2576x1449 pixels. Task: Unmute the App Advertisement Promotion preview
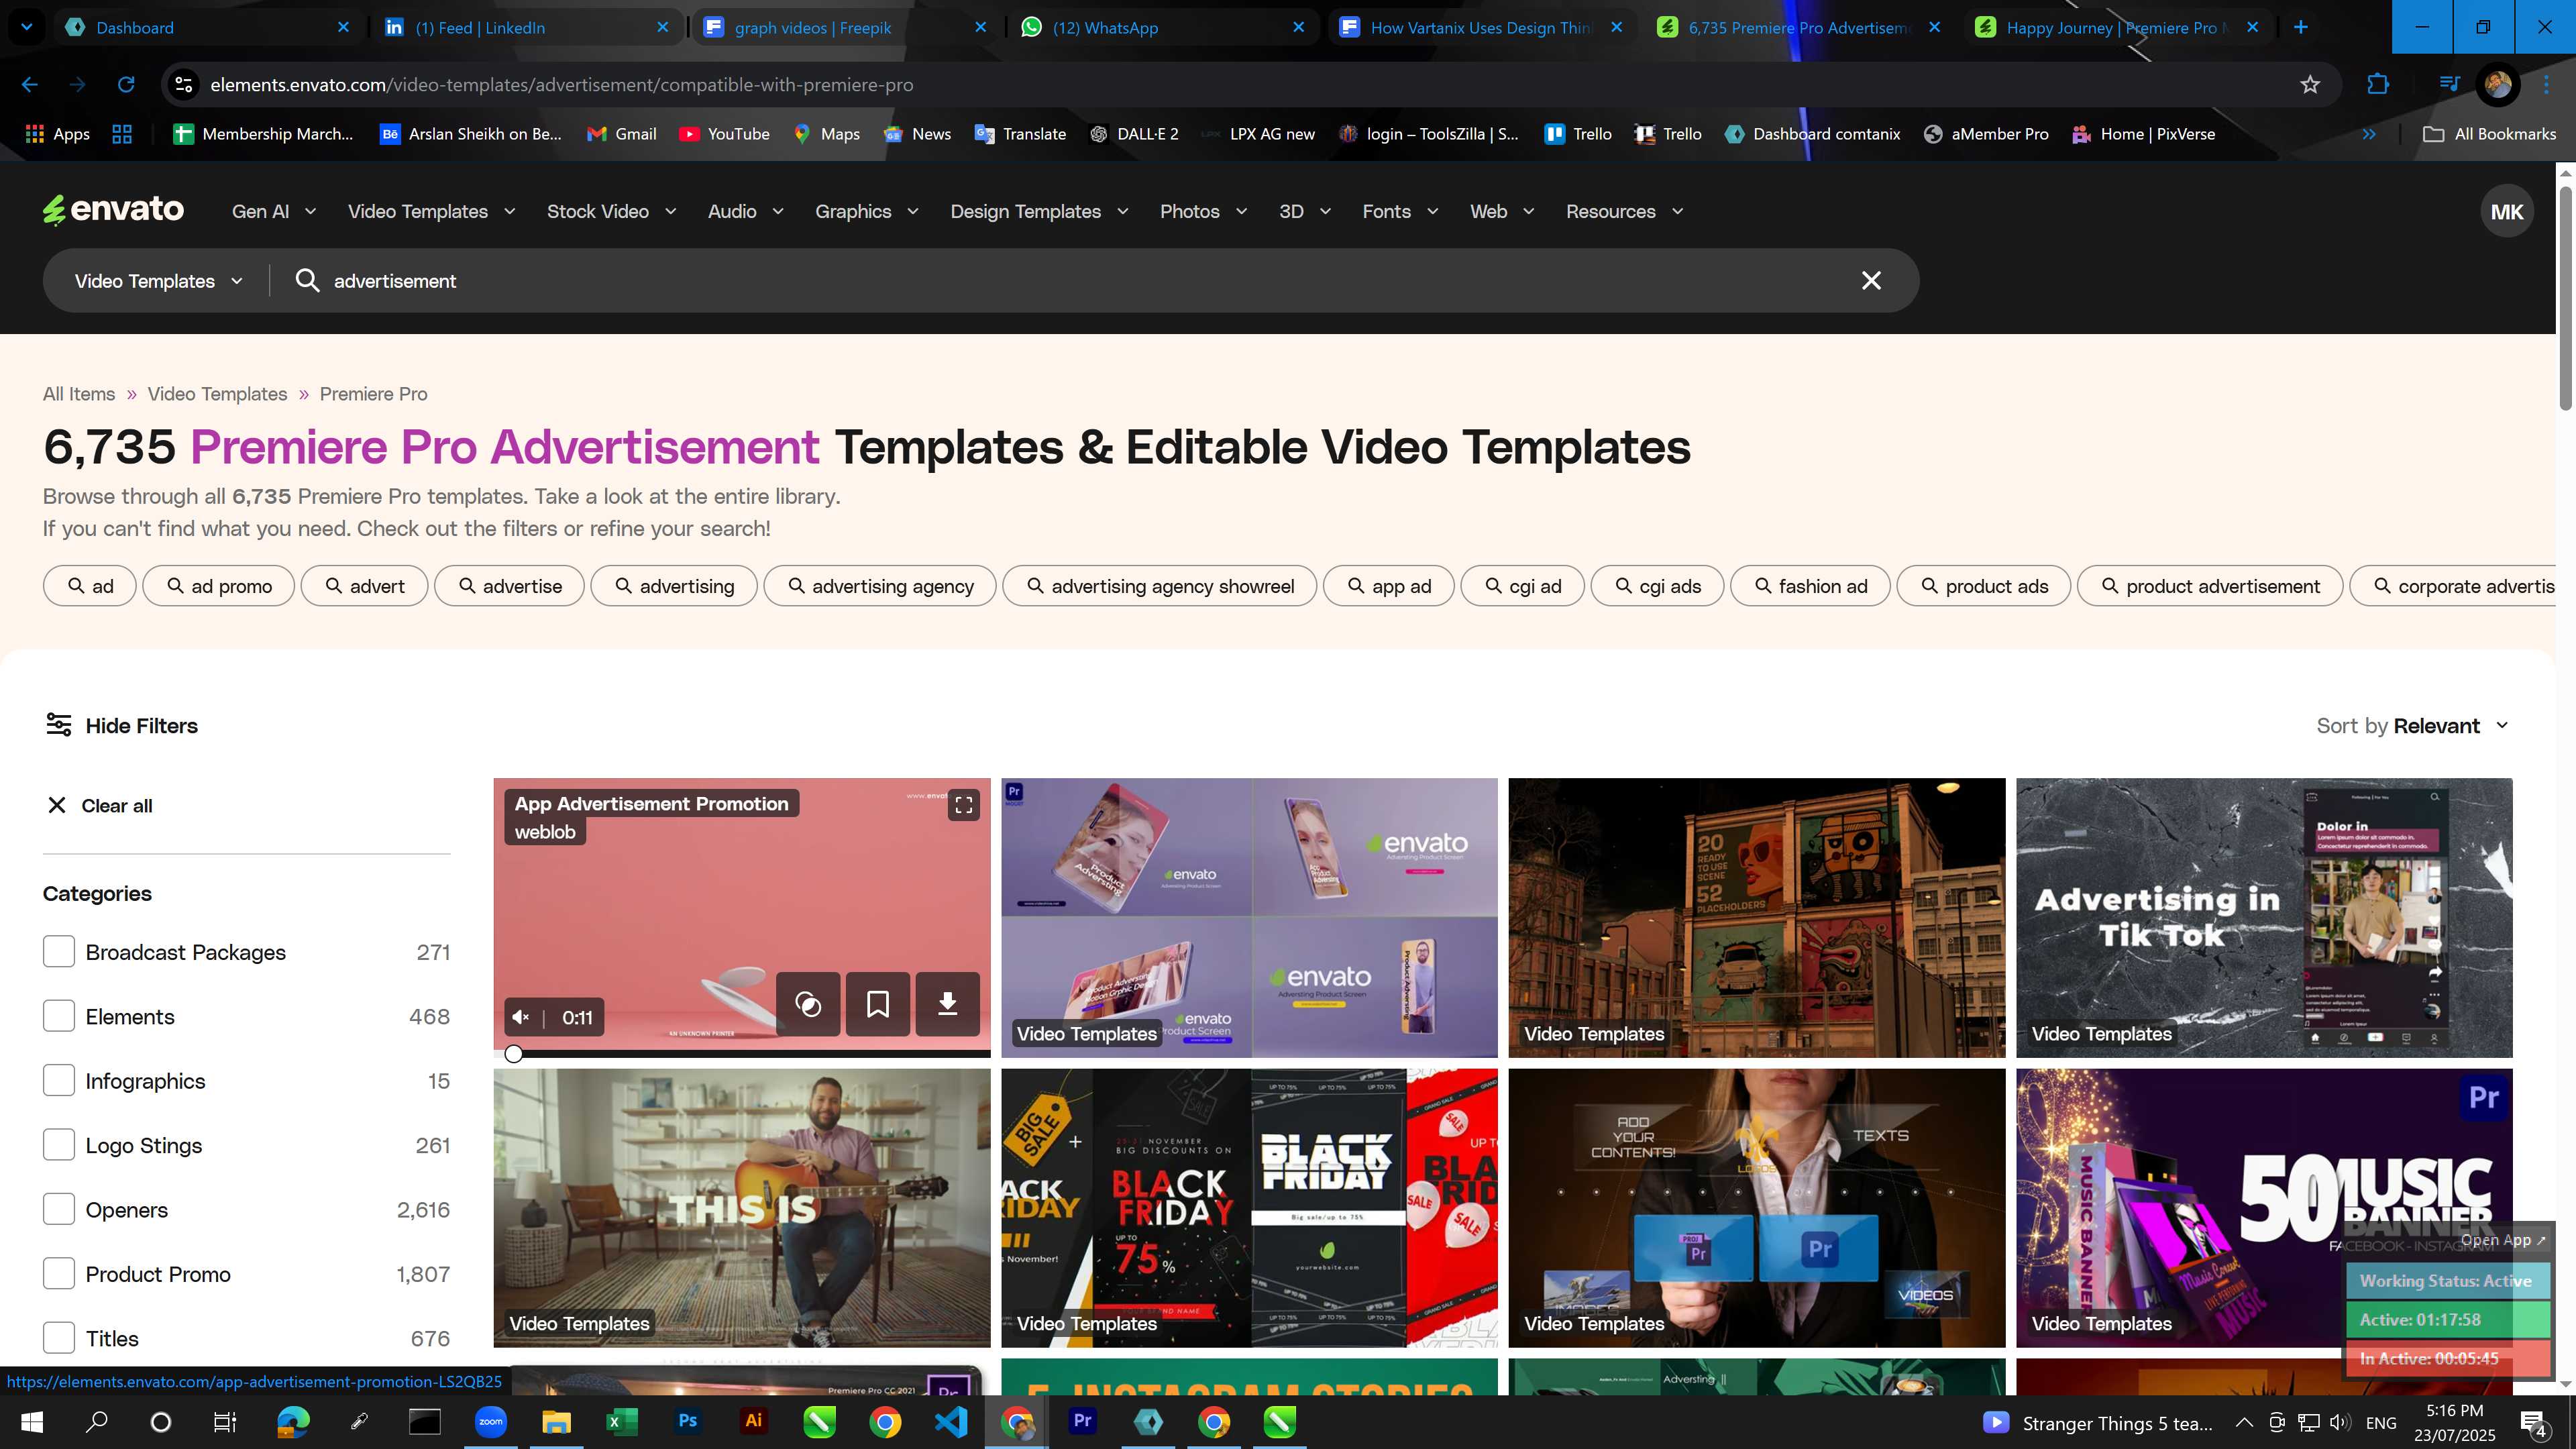(521, 1018)
